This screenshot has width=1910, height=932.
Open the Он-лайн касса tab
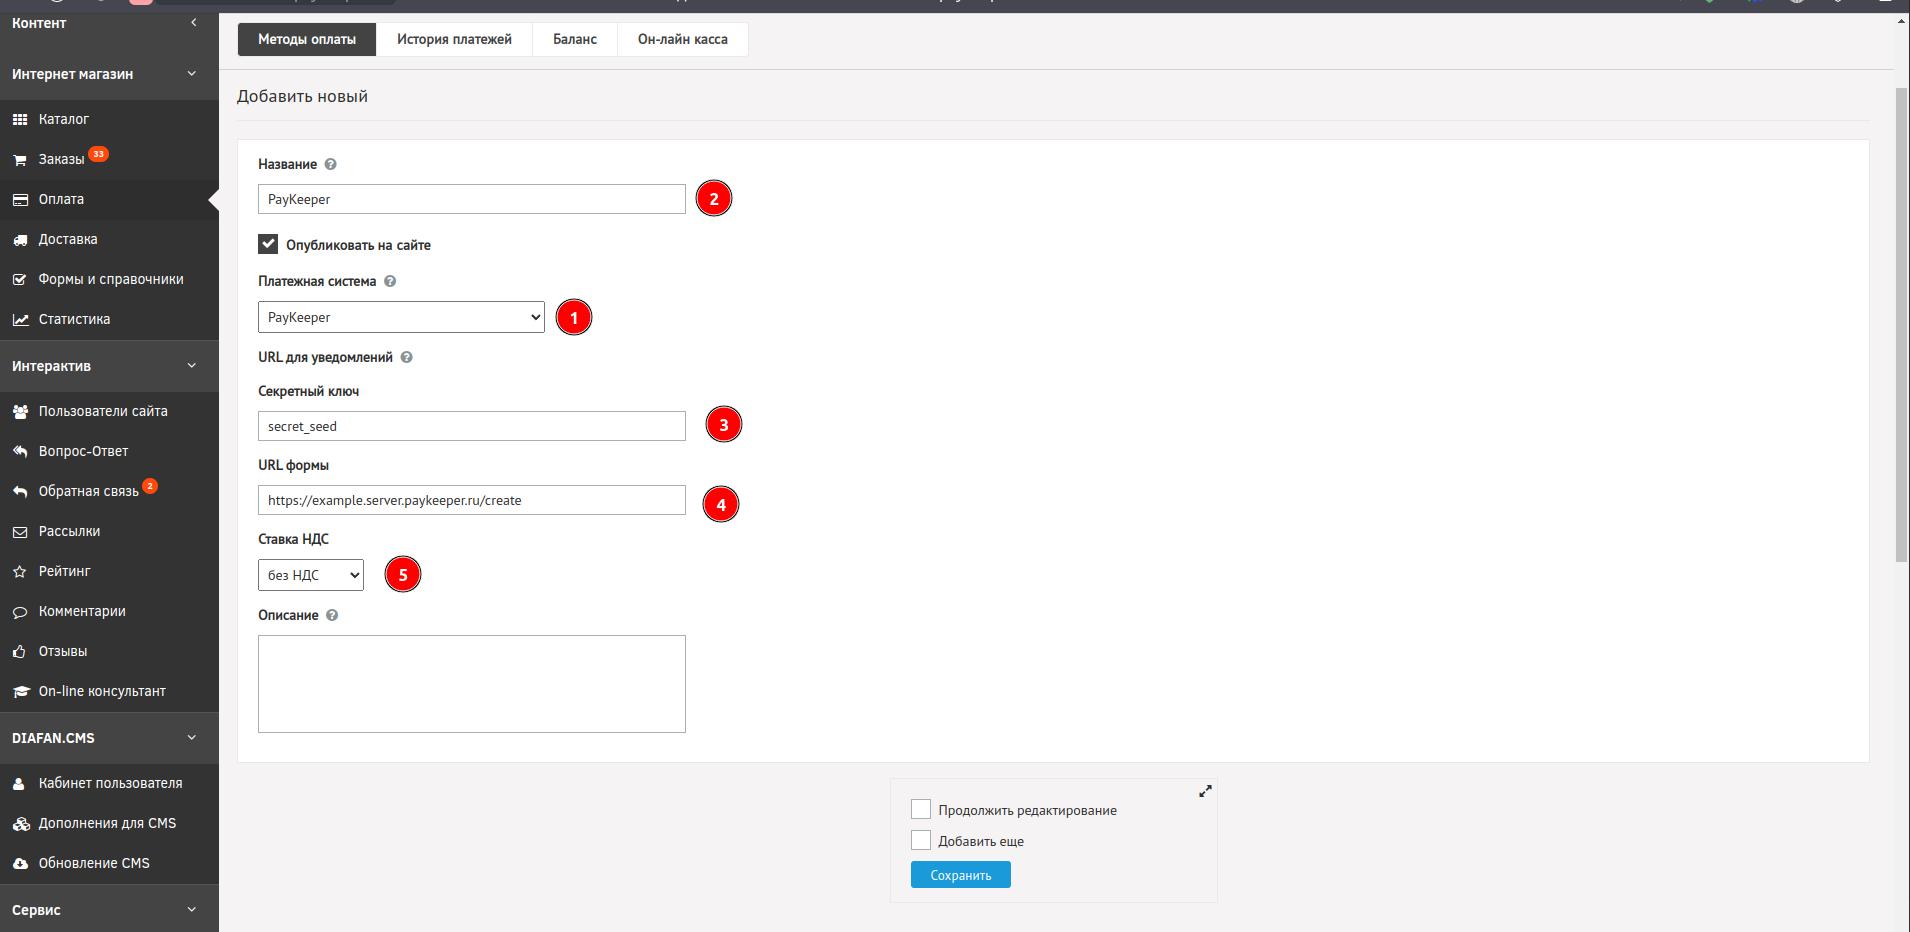point(682,39)
